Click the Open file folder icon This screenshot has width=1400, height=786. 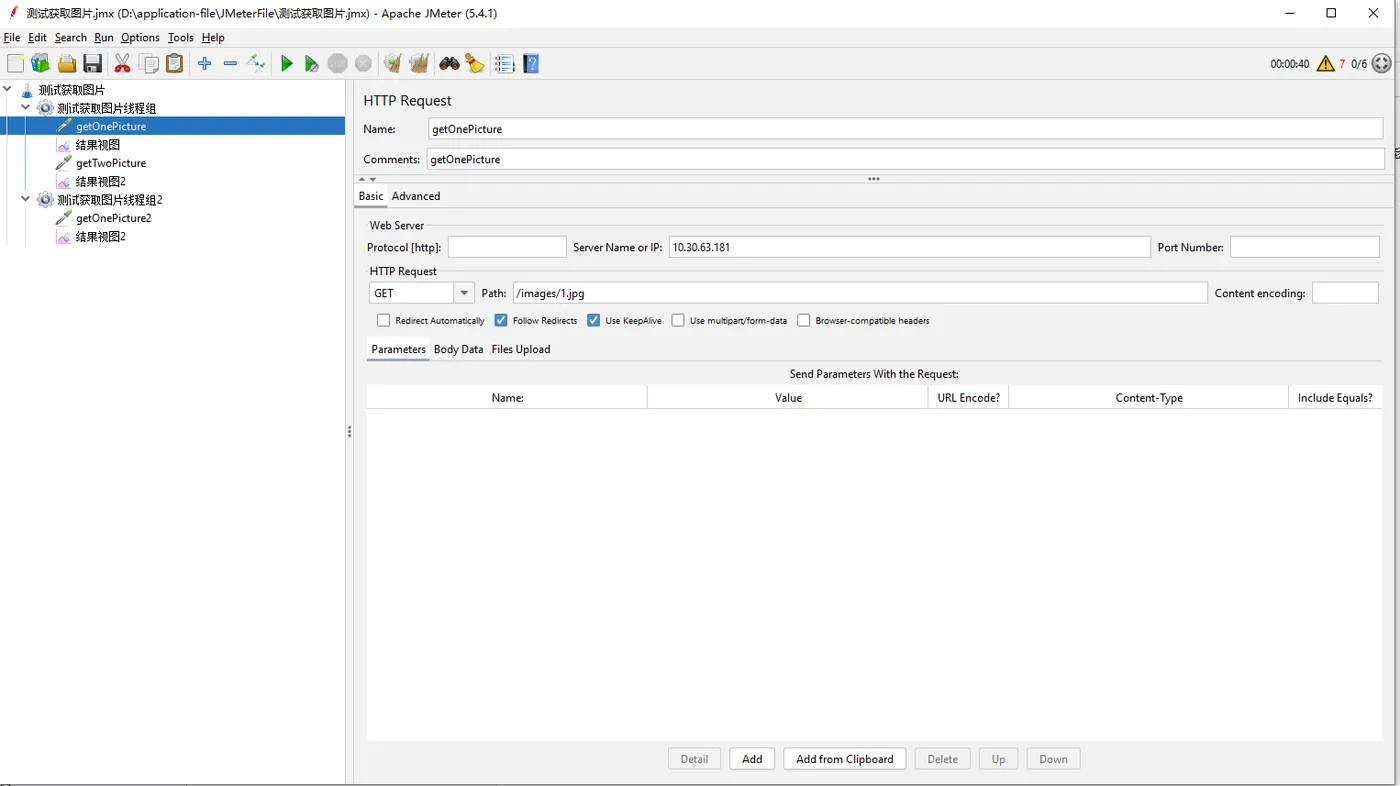[67, 64]
